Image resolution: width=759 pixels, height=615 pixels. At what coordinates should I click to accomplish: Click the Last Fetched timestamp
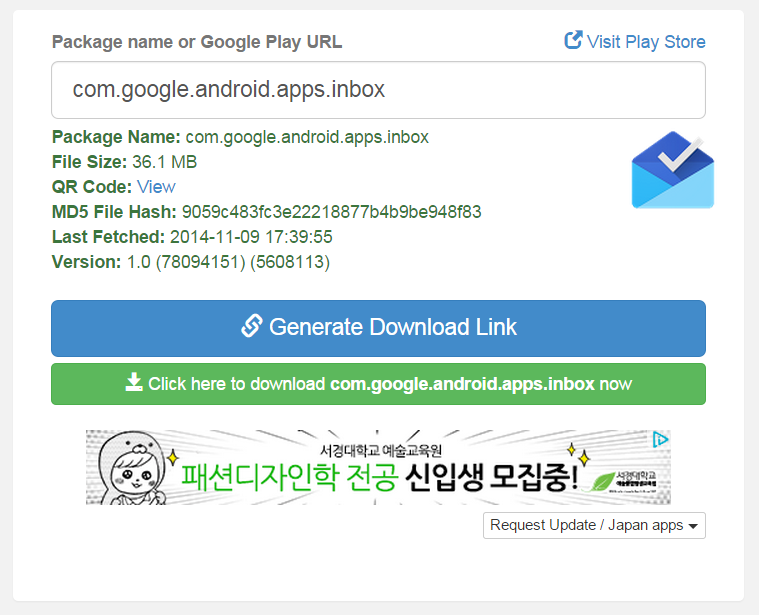(251, 237)
